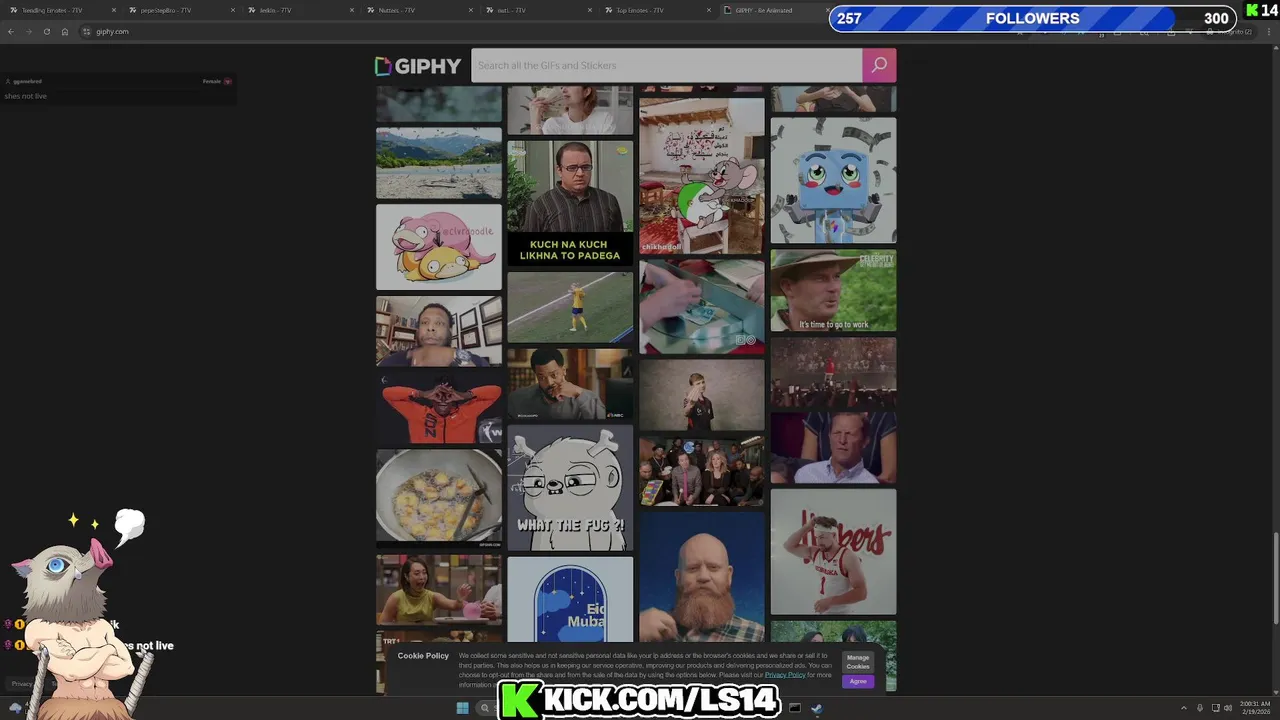
Task: Click the site info icon beside giphy.com
Action: pos(87,31)
